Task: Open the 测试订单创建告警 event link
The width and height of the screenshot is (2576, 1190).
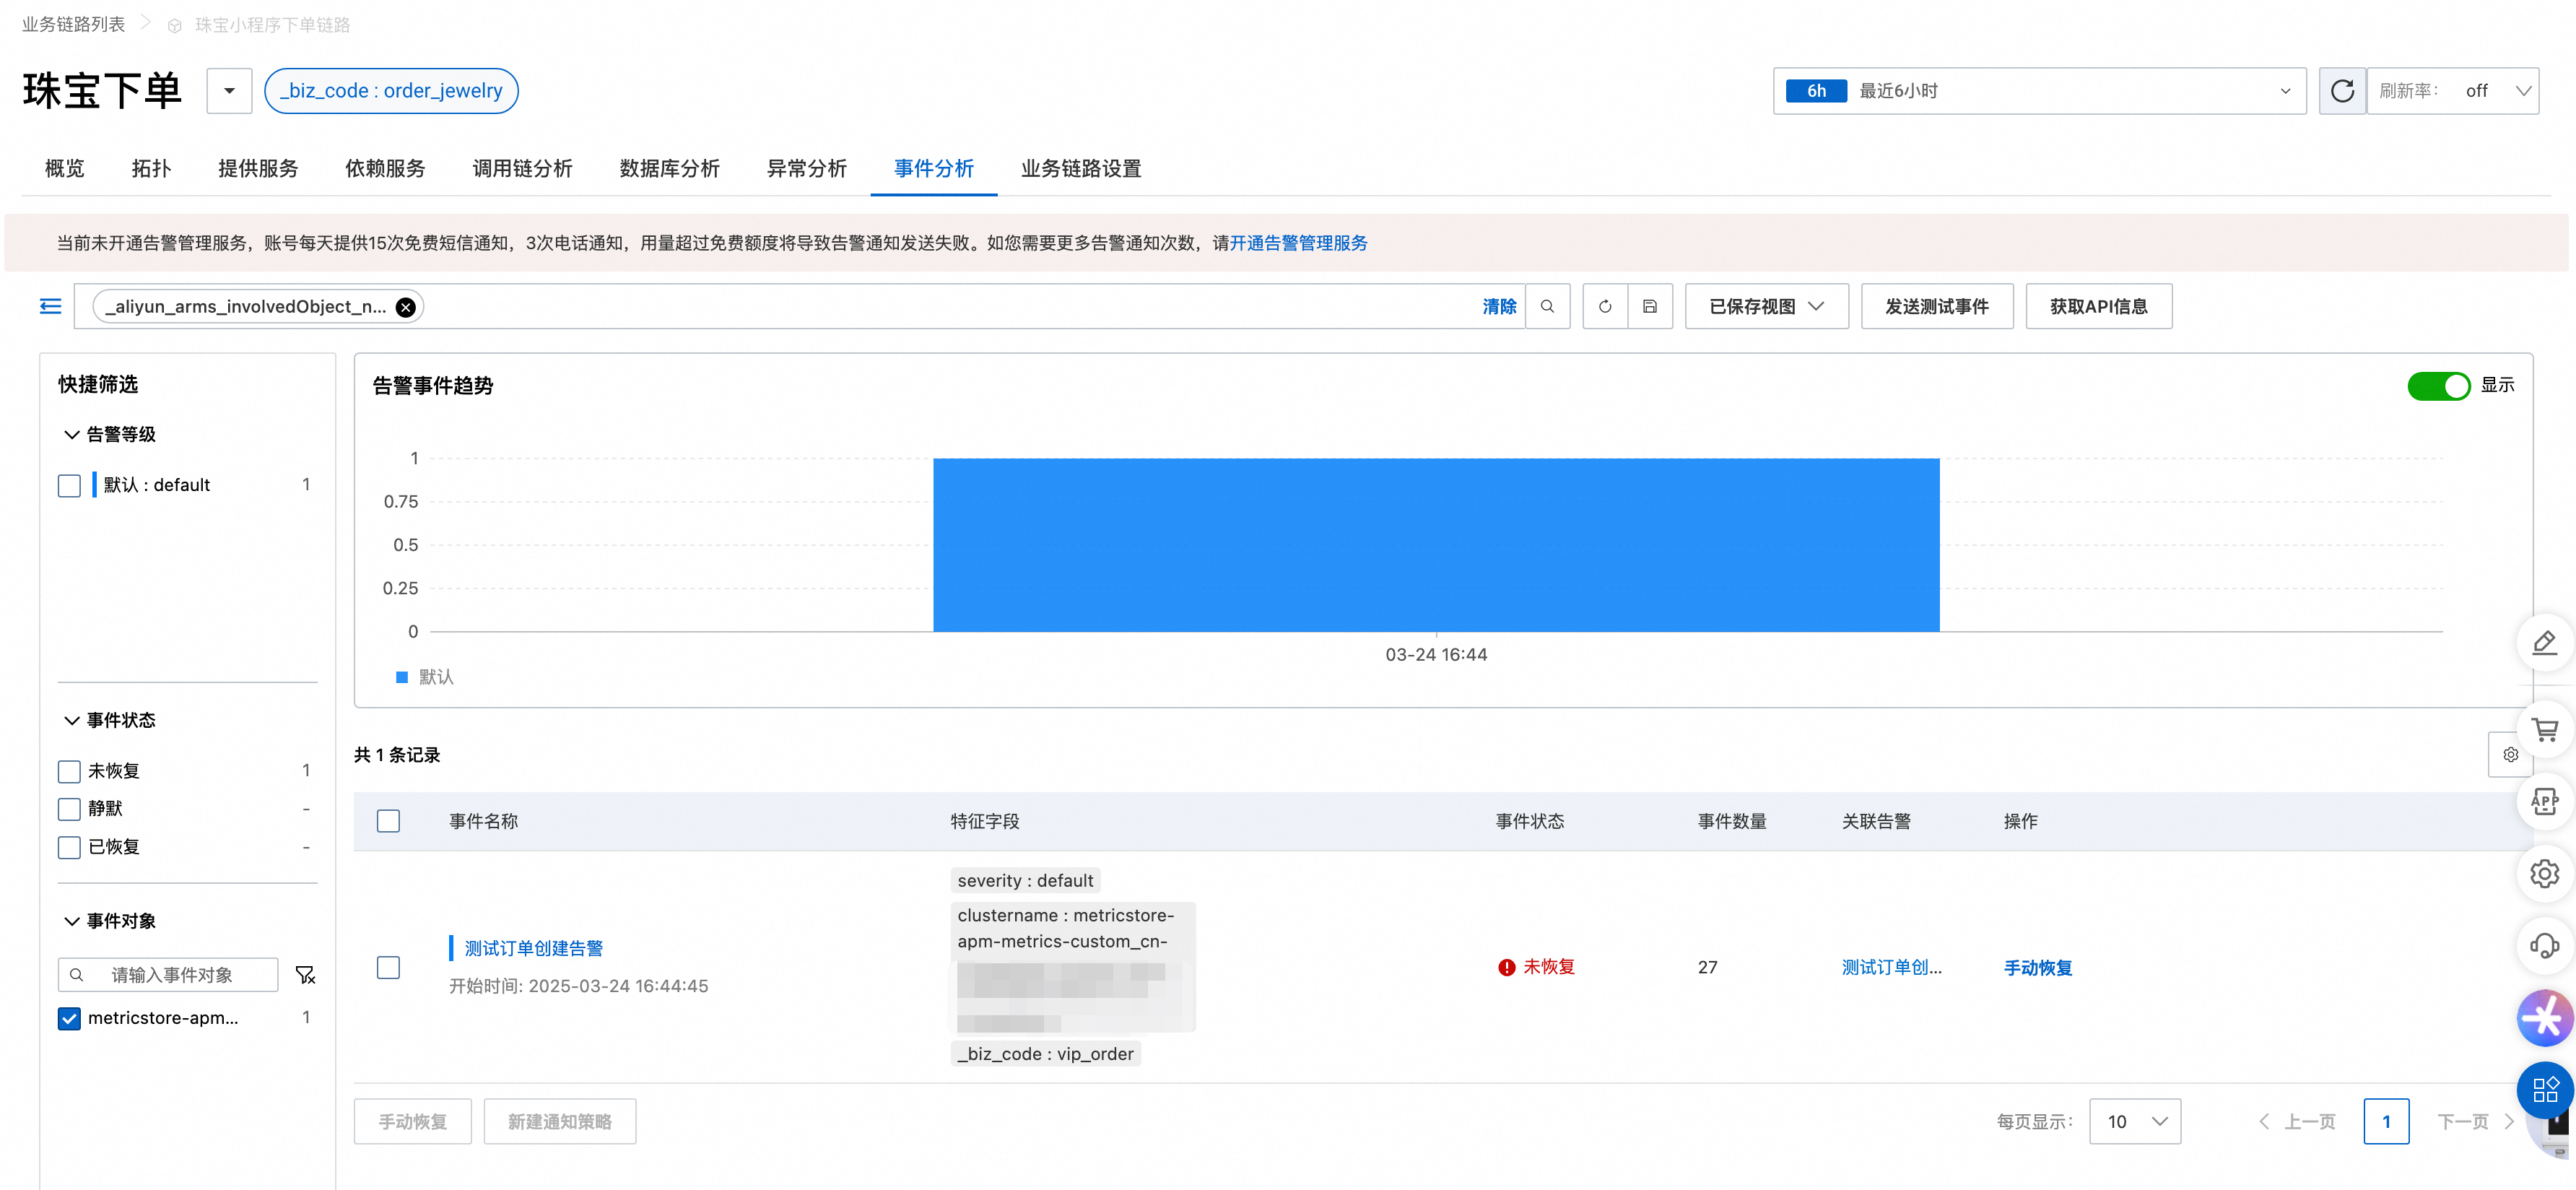Action: pos(534,948)
